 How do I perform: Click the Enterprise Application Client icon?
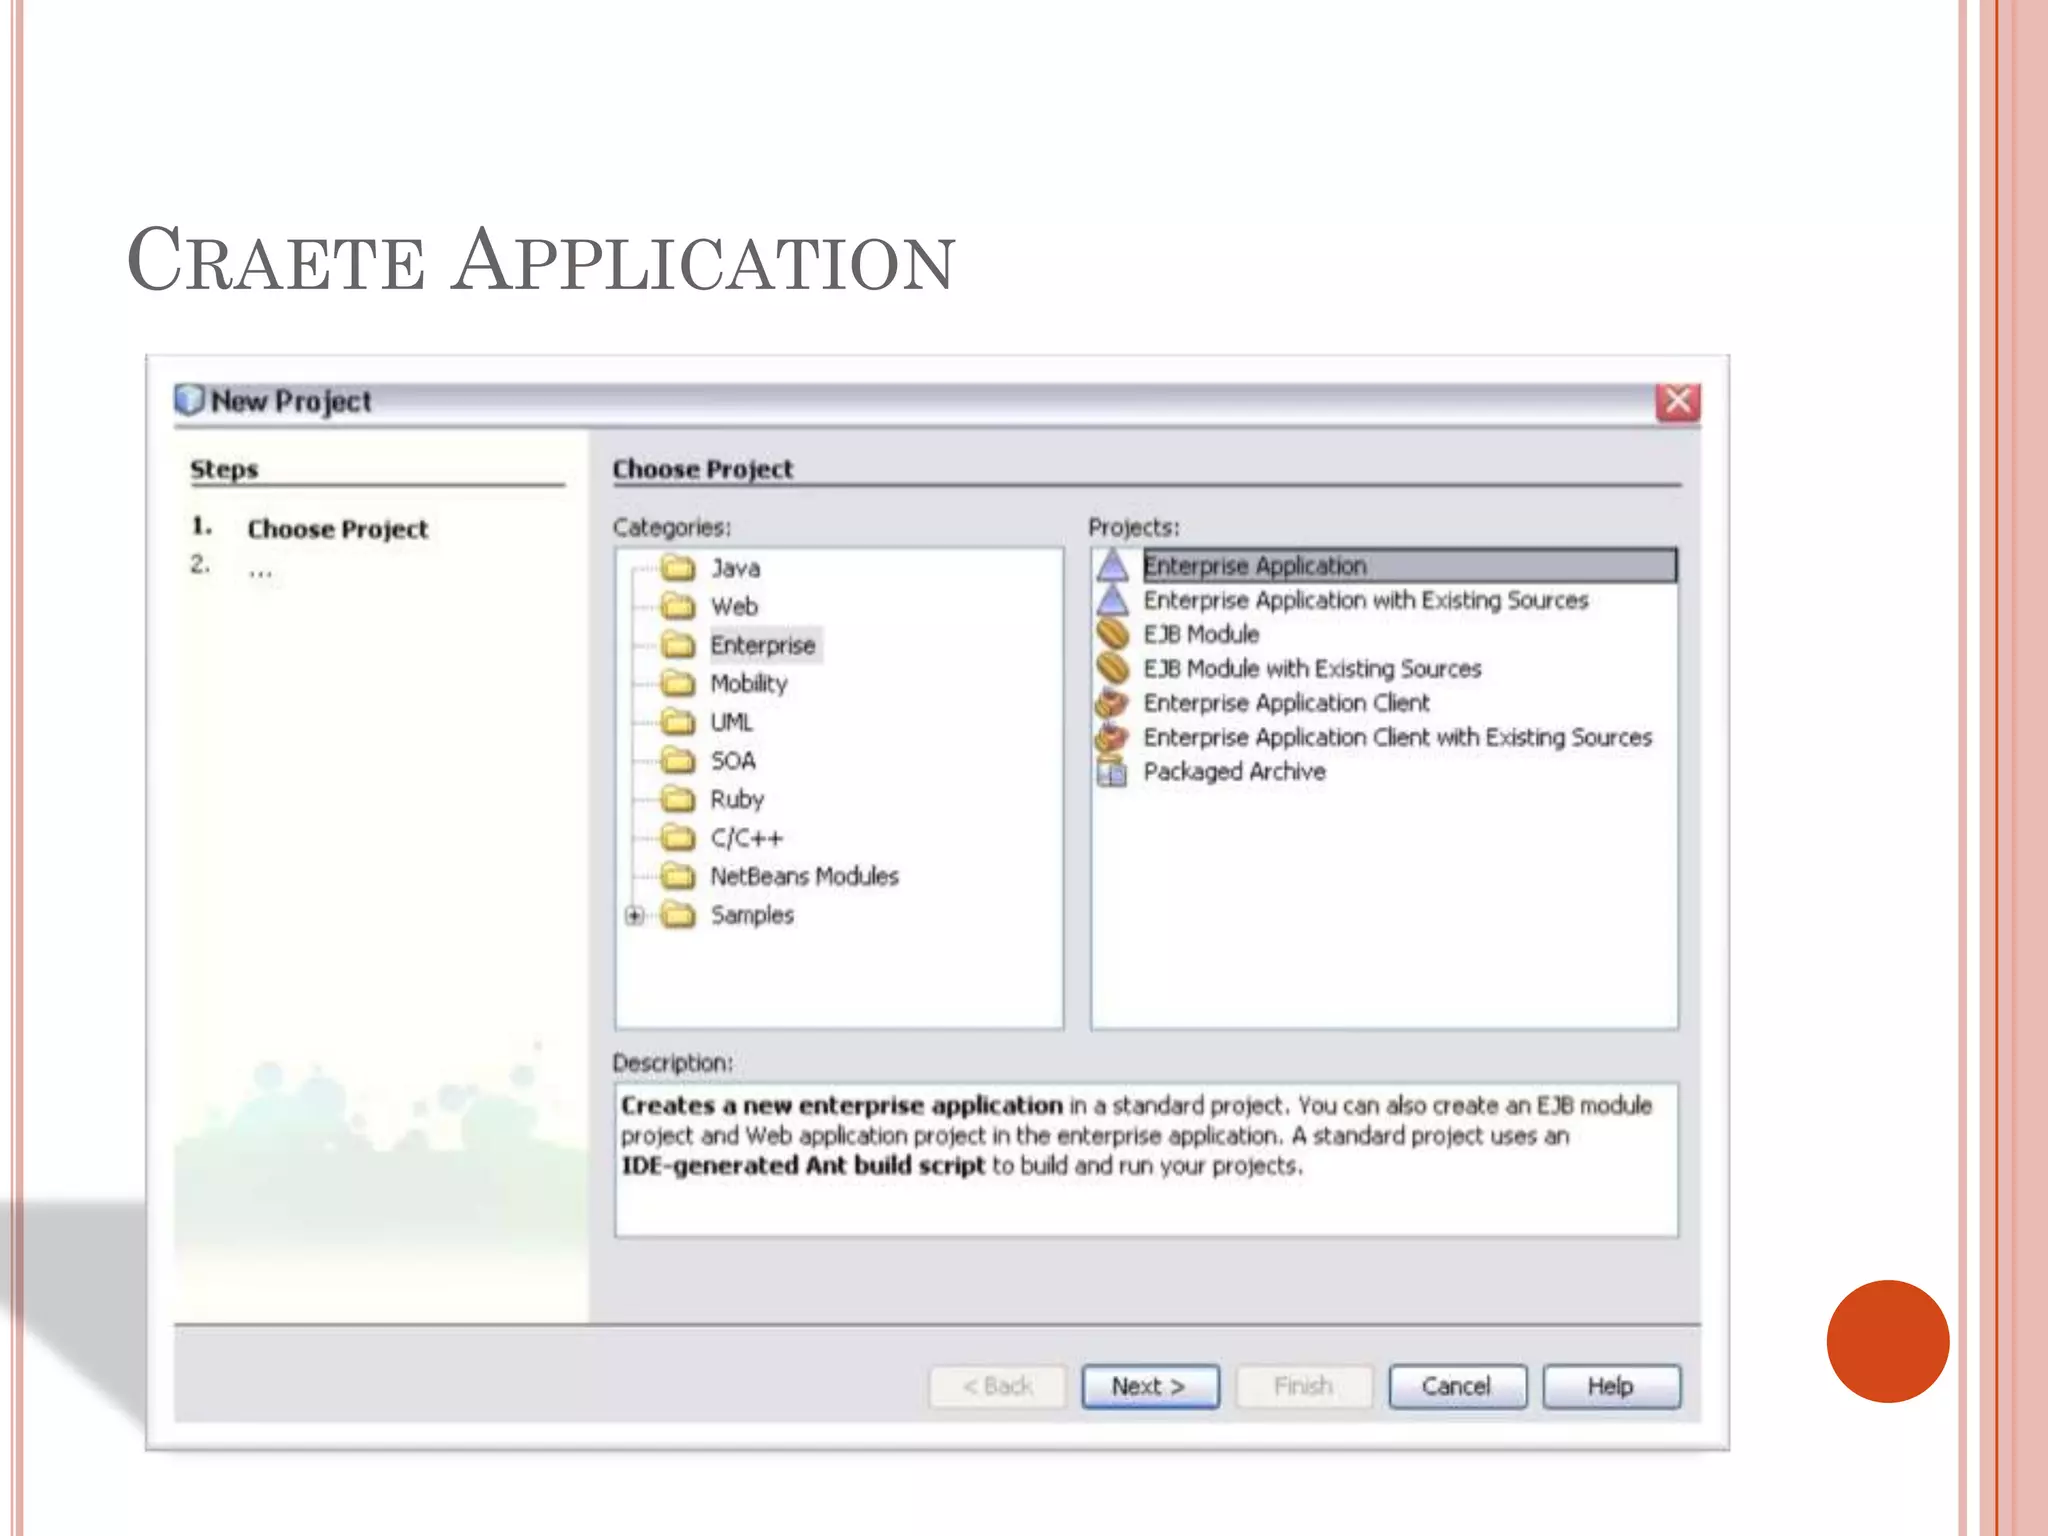coord(1112,703)
